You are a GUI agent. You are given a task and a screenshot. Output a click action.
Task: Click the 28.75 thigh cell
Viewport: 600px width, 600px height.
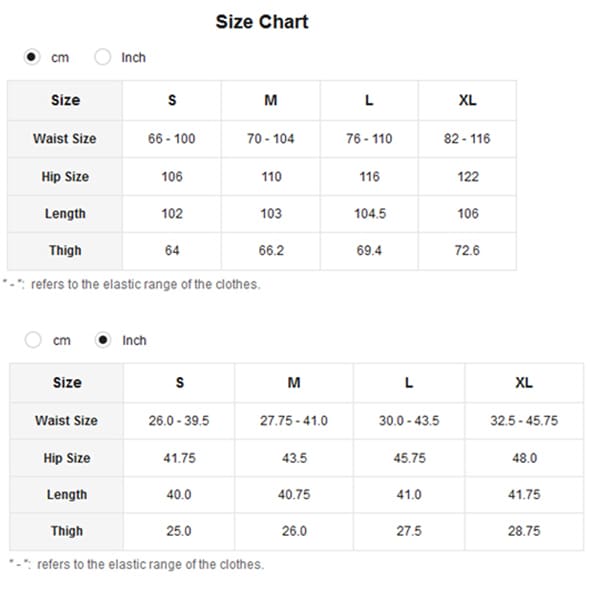(x=524, y=531)
